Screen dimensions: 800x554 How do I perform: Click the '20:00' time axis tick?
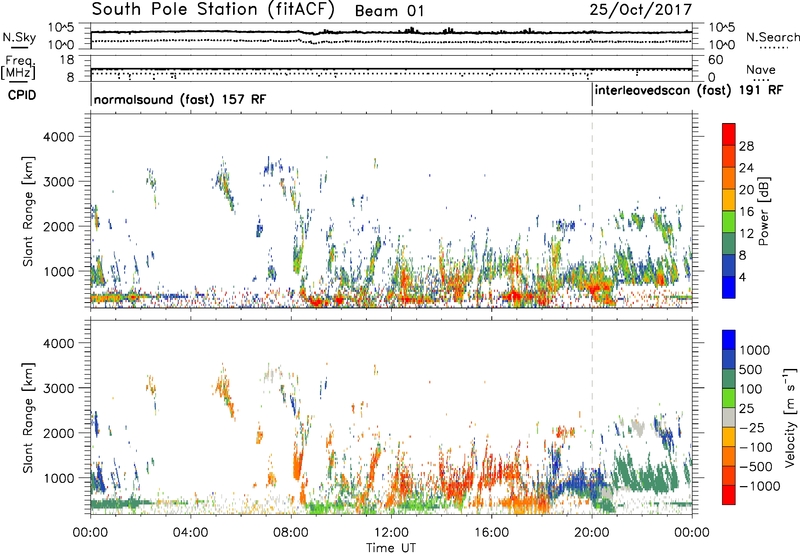click(x=592, y=533)
